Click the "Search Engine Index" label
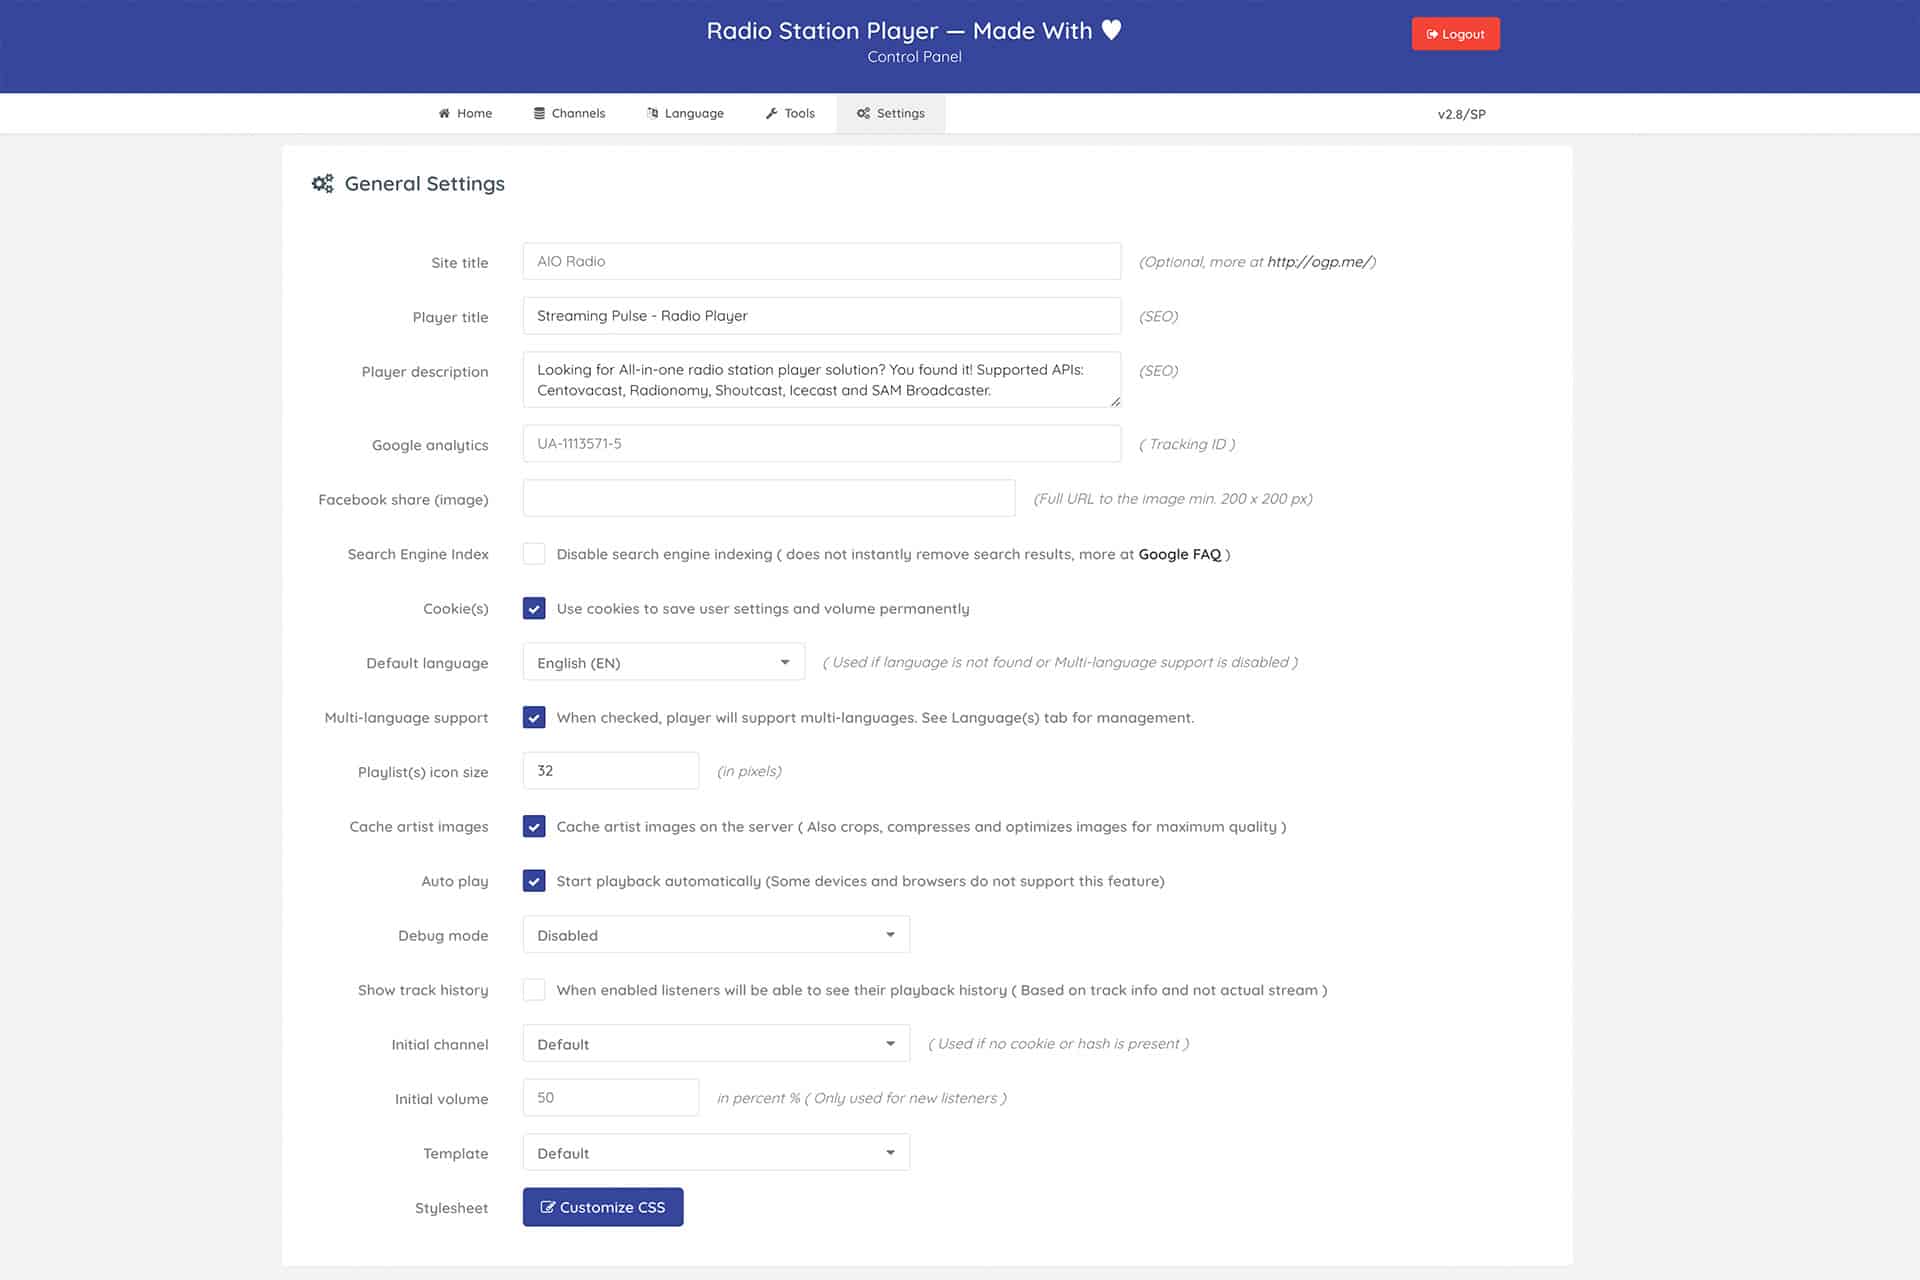This screenshot has height=1280, width=1920. (x=418, y=554)
